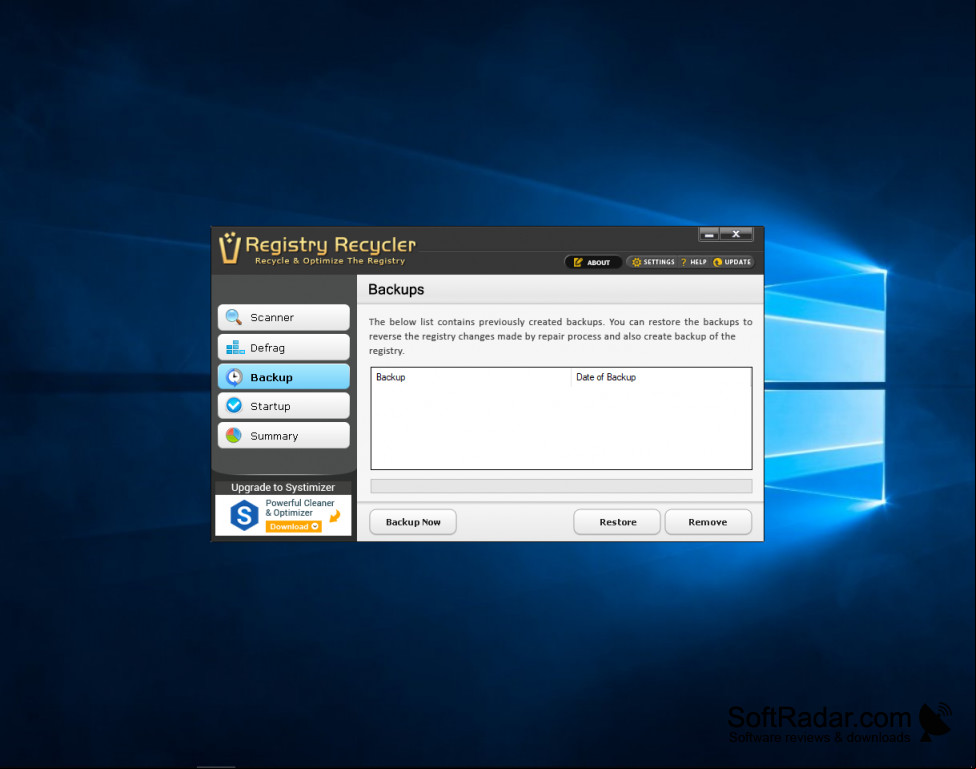
Task: Click the Summary pie chart icon
Action: 234,435
